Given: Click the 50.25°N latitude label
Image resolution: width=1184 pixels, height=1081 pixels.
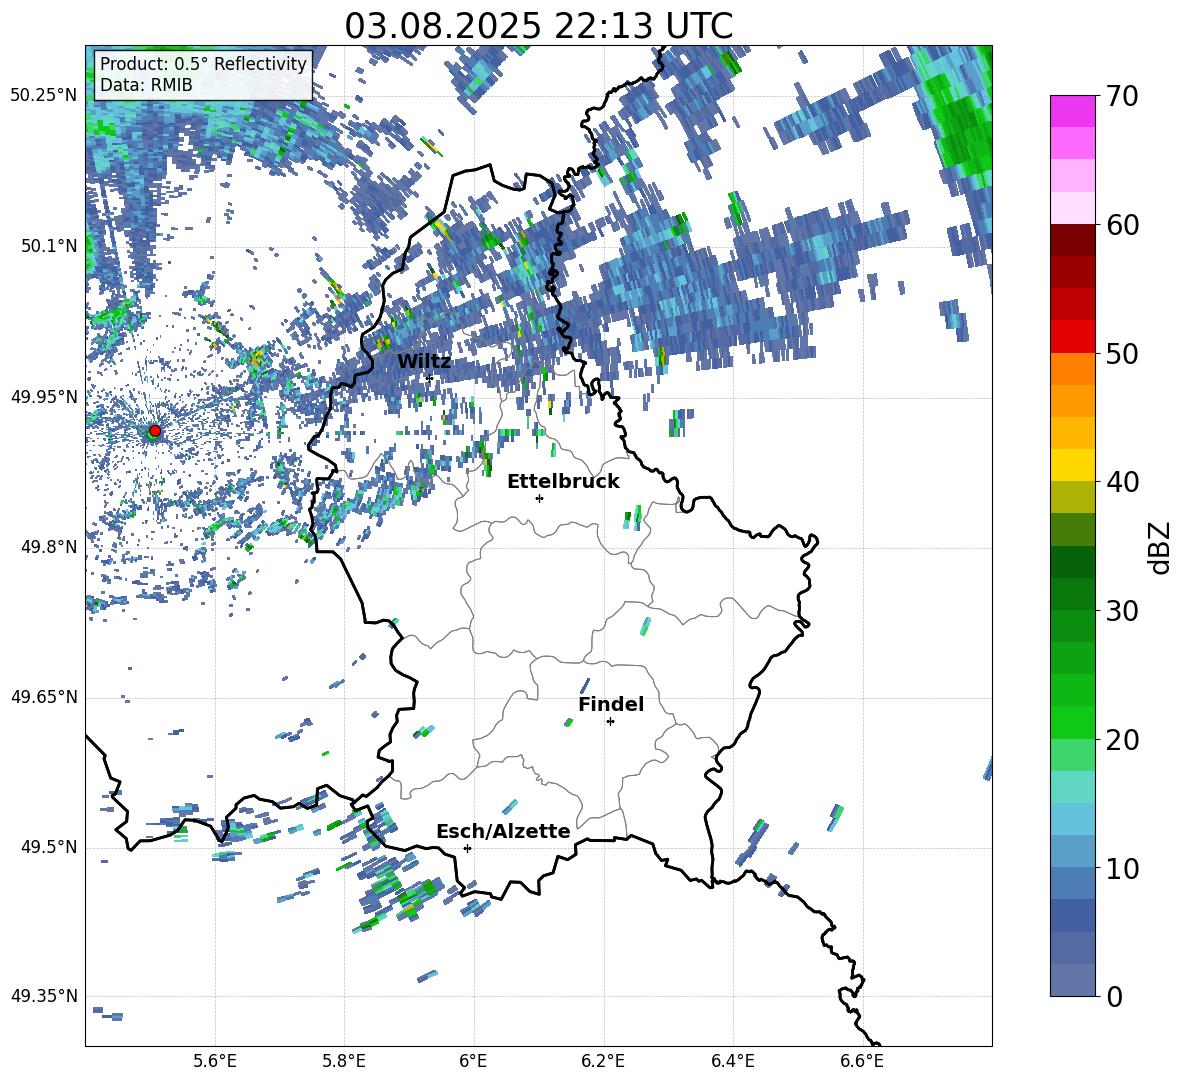Looking at the screenshot, I should coord(43,97).
